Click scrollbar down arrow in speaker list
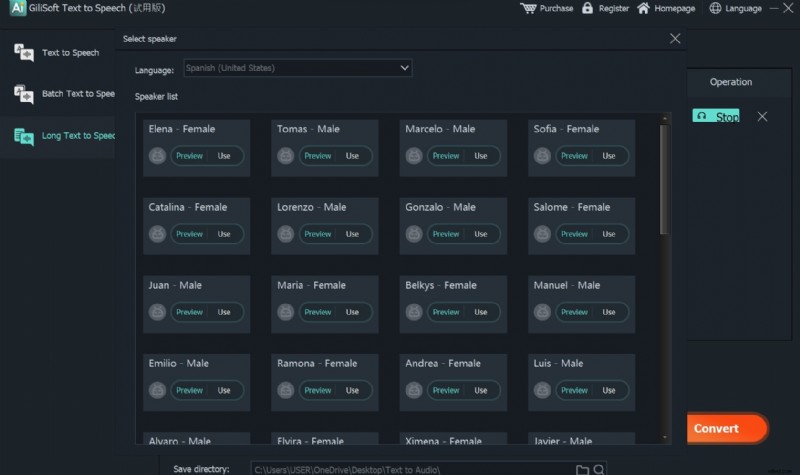 (x=664, y=437)
